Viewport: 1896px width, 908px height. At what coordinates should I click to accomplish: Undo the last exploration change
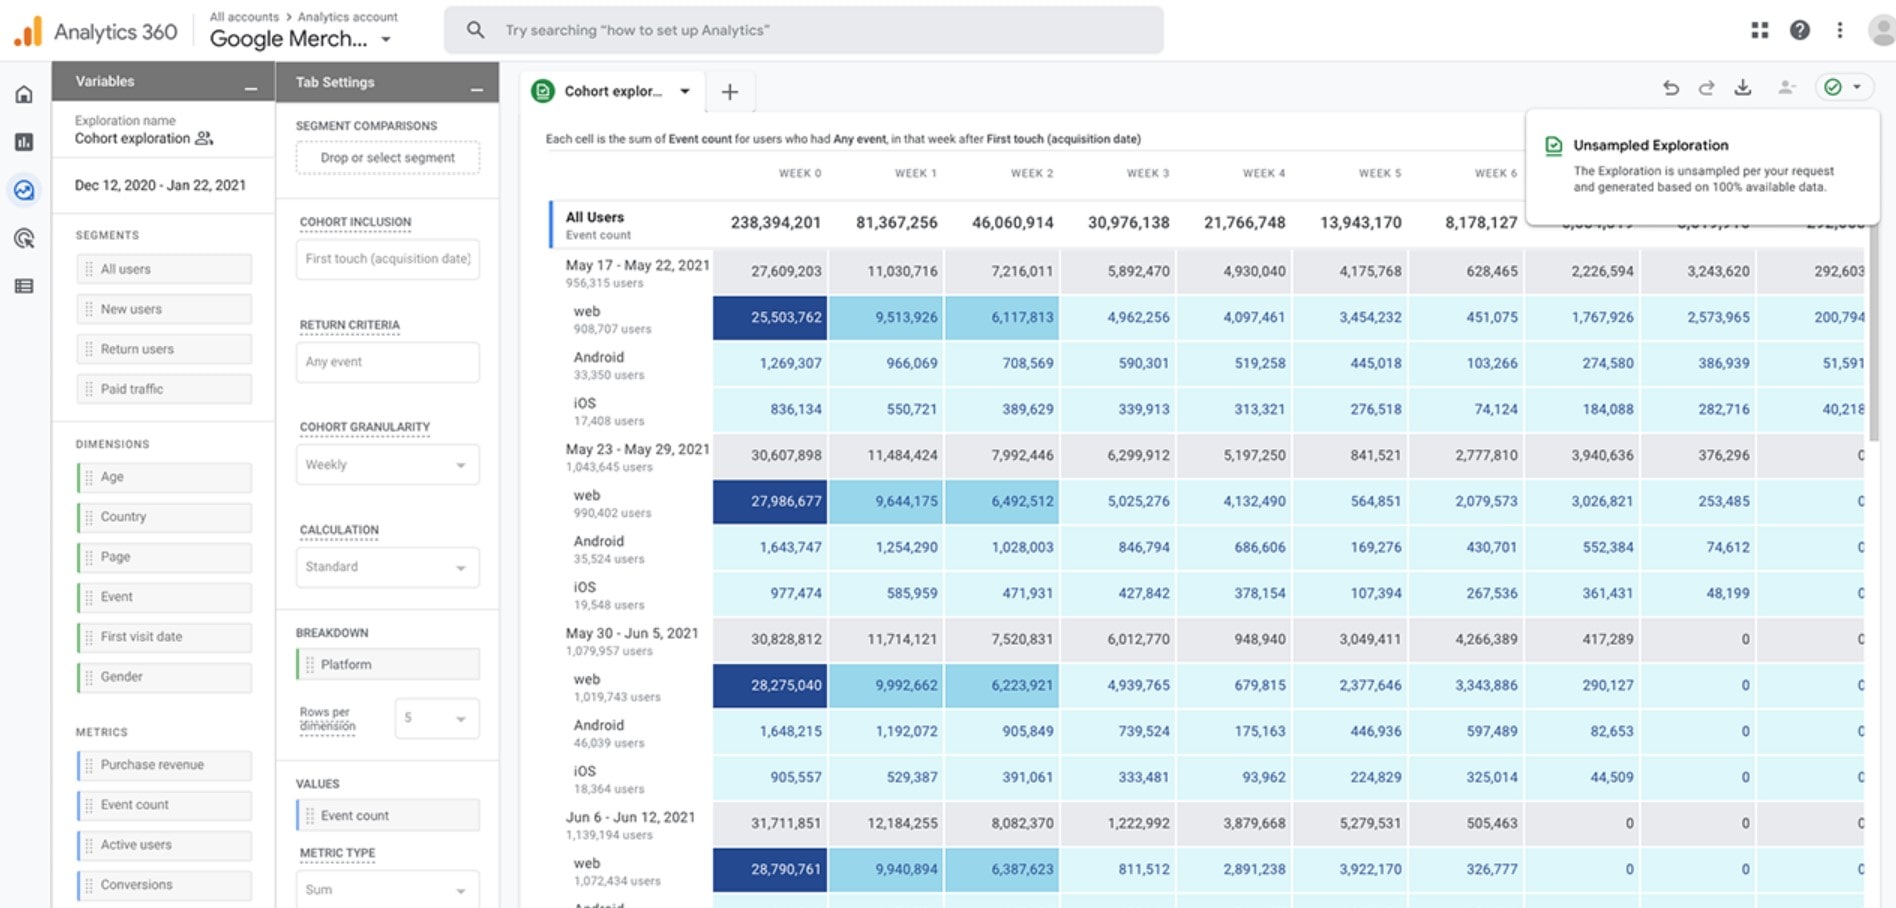tap(1671, 88)
